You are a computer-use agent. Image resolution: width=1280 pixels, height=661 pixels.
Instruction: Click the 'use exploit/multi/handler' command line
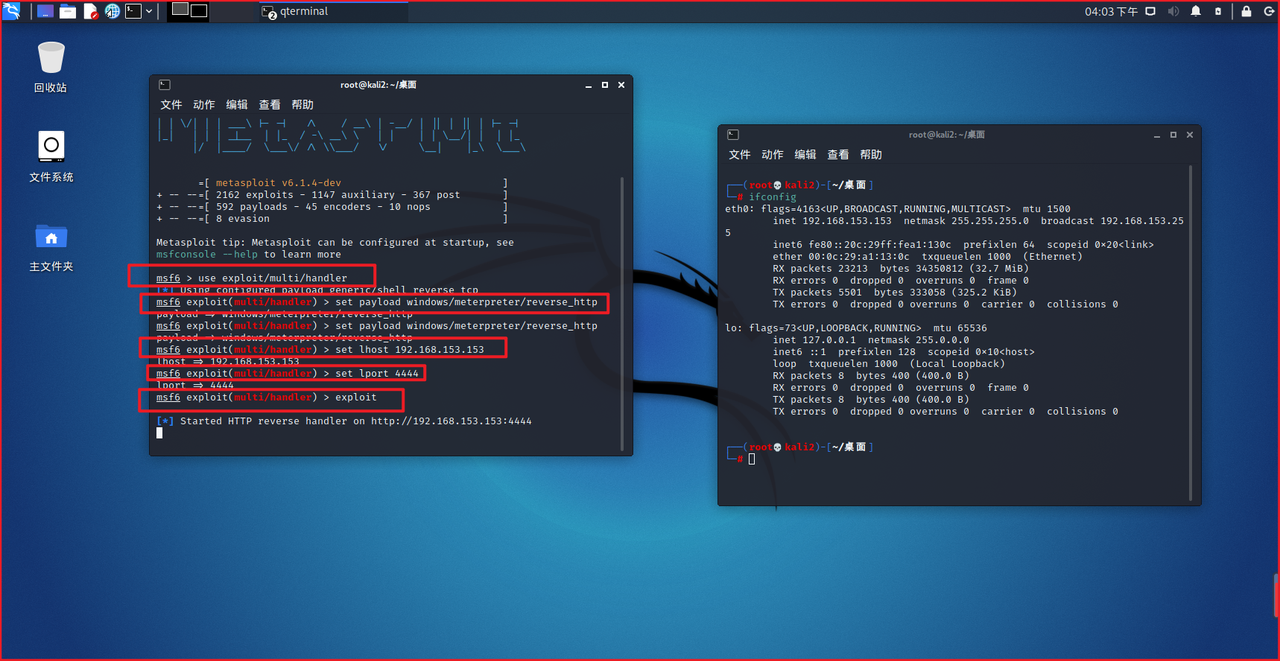point(252,278)
